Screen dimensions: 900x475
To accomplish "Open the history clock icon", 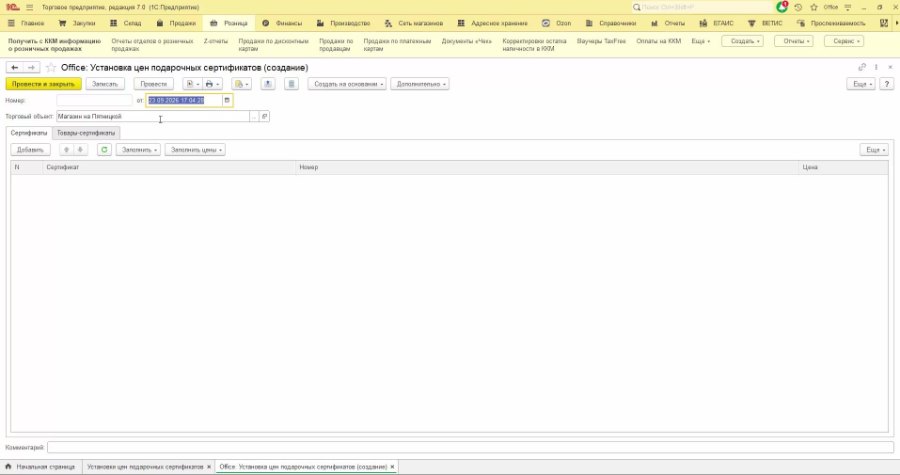I will (798, 7).
